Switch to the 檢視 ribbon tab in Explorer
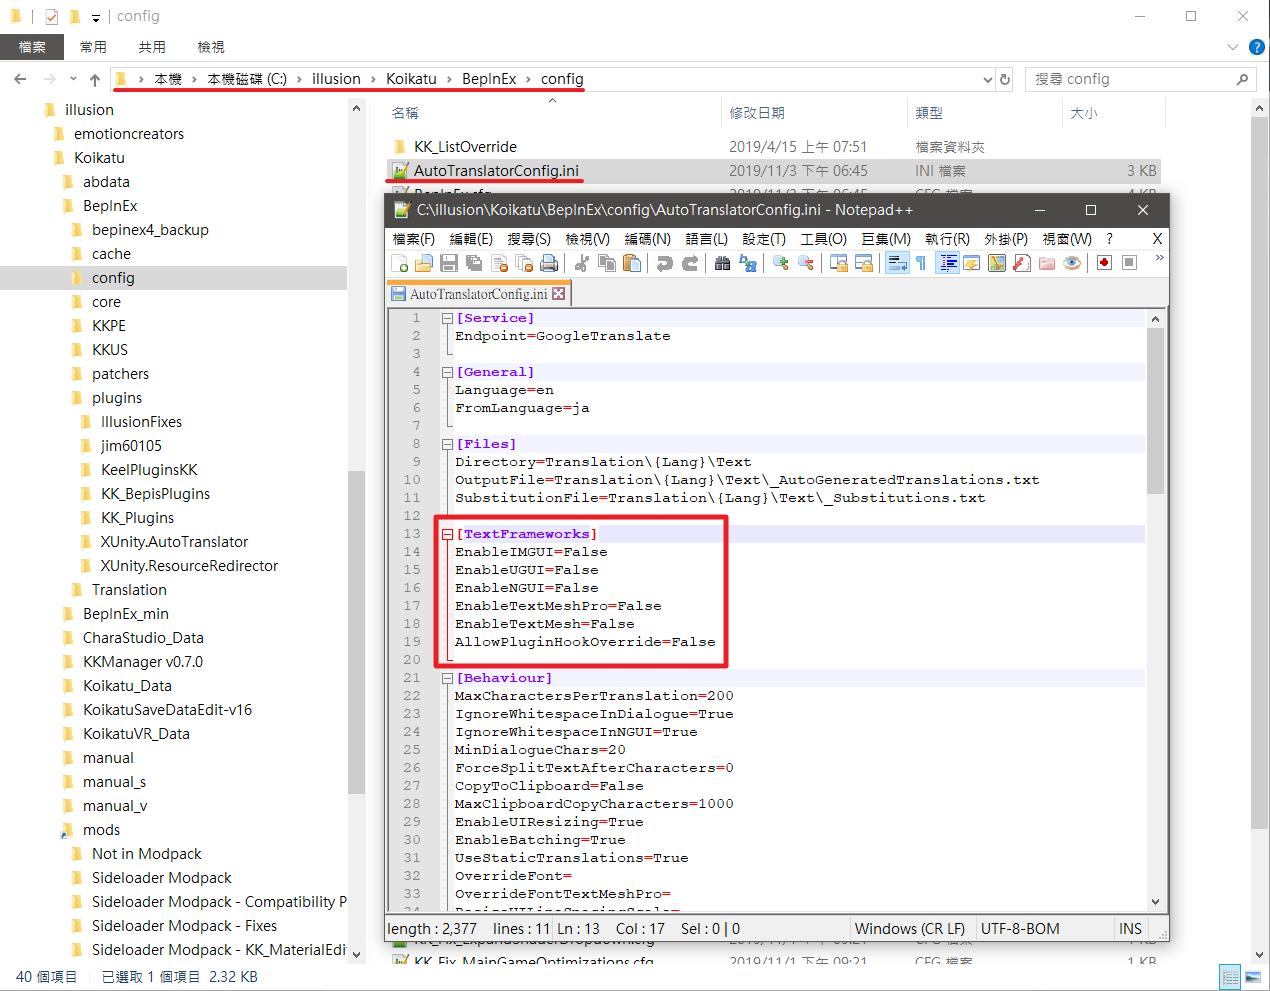The height and width of the screenshot is (991, 1270). pos(211,47)
